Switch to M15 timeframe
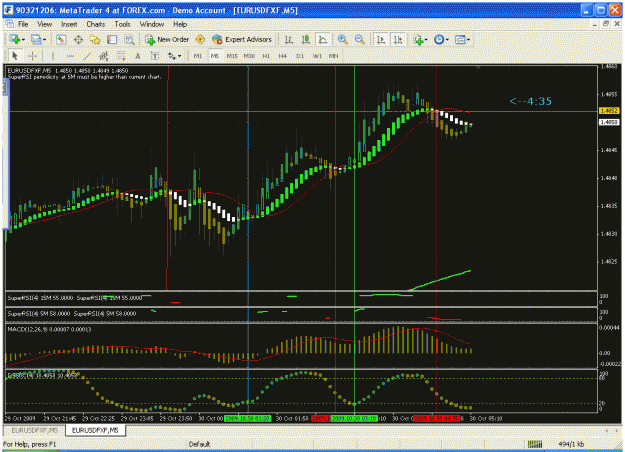The image size is (625, 452). coord(232,56)
